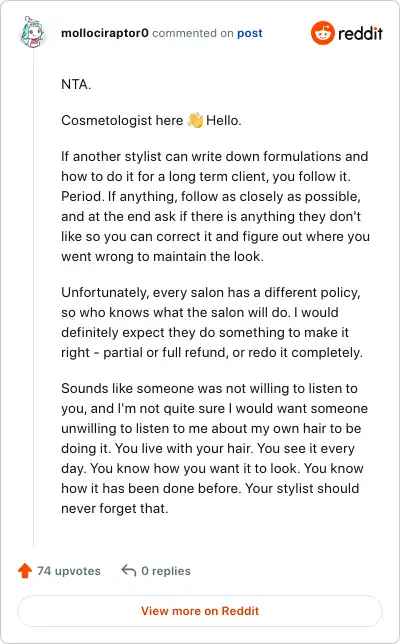Viewport: 400px width, 644px height.
Task: Click the word 'Hello.' after emoji
Action: [x=224, y=120]
